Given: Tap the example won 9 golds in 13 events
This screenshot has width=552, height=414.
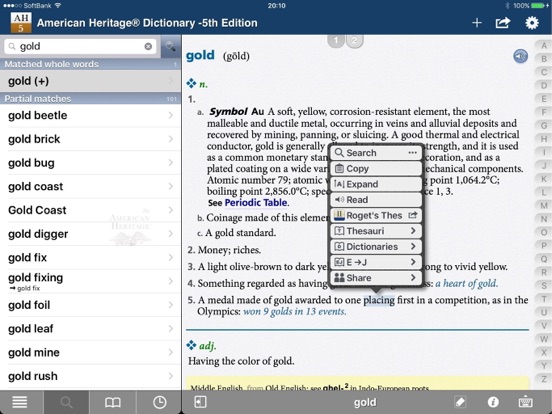Looking at the screenshot, I should [x=295, y=312].
